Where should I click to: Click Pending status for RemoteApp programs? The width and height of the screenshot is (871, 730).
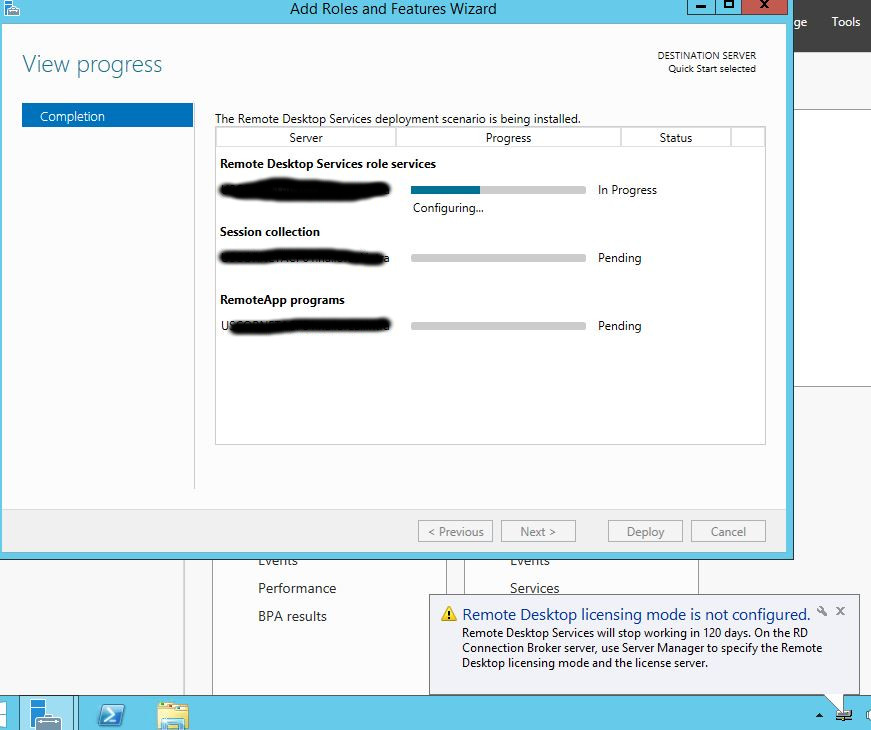[x=619, y=326]
